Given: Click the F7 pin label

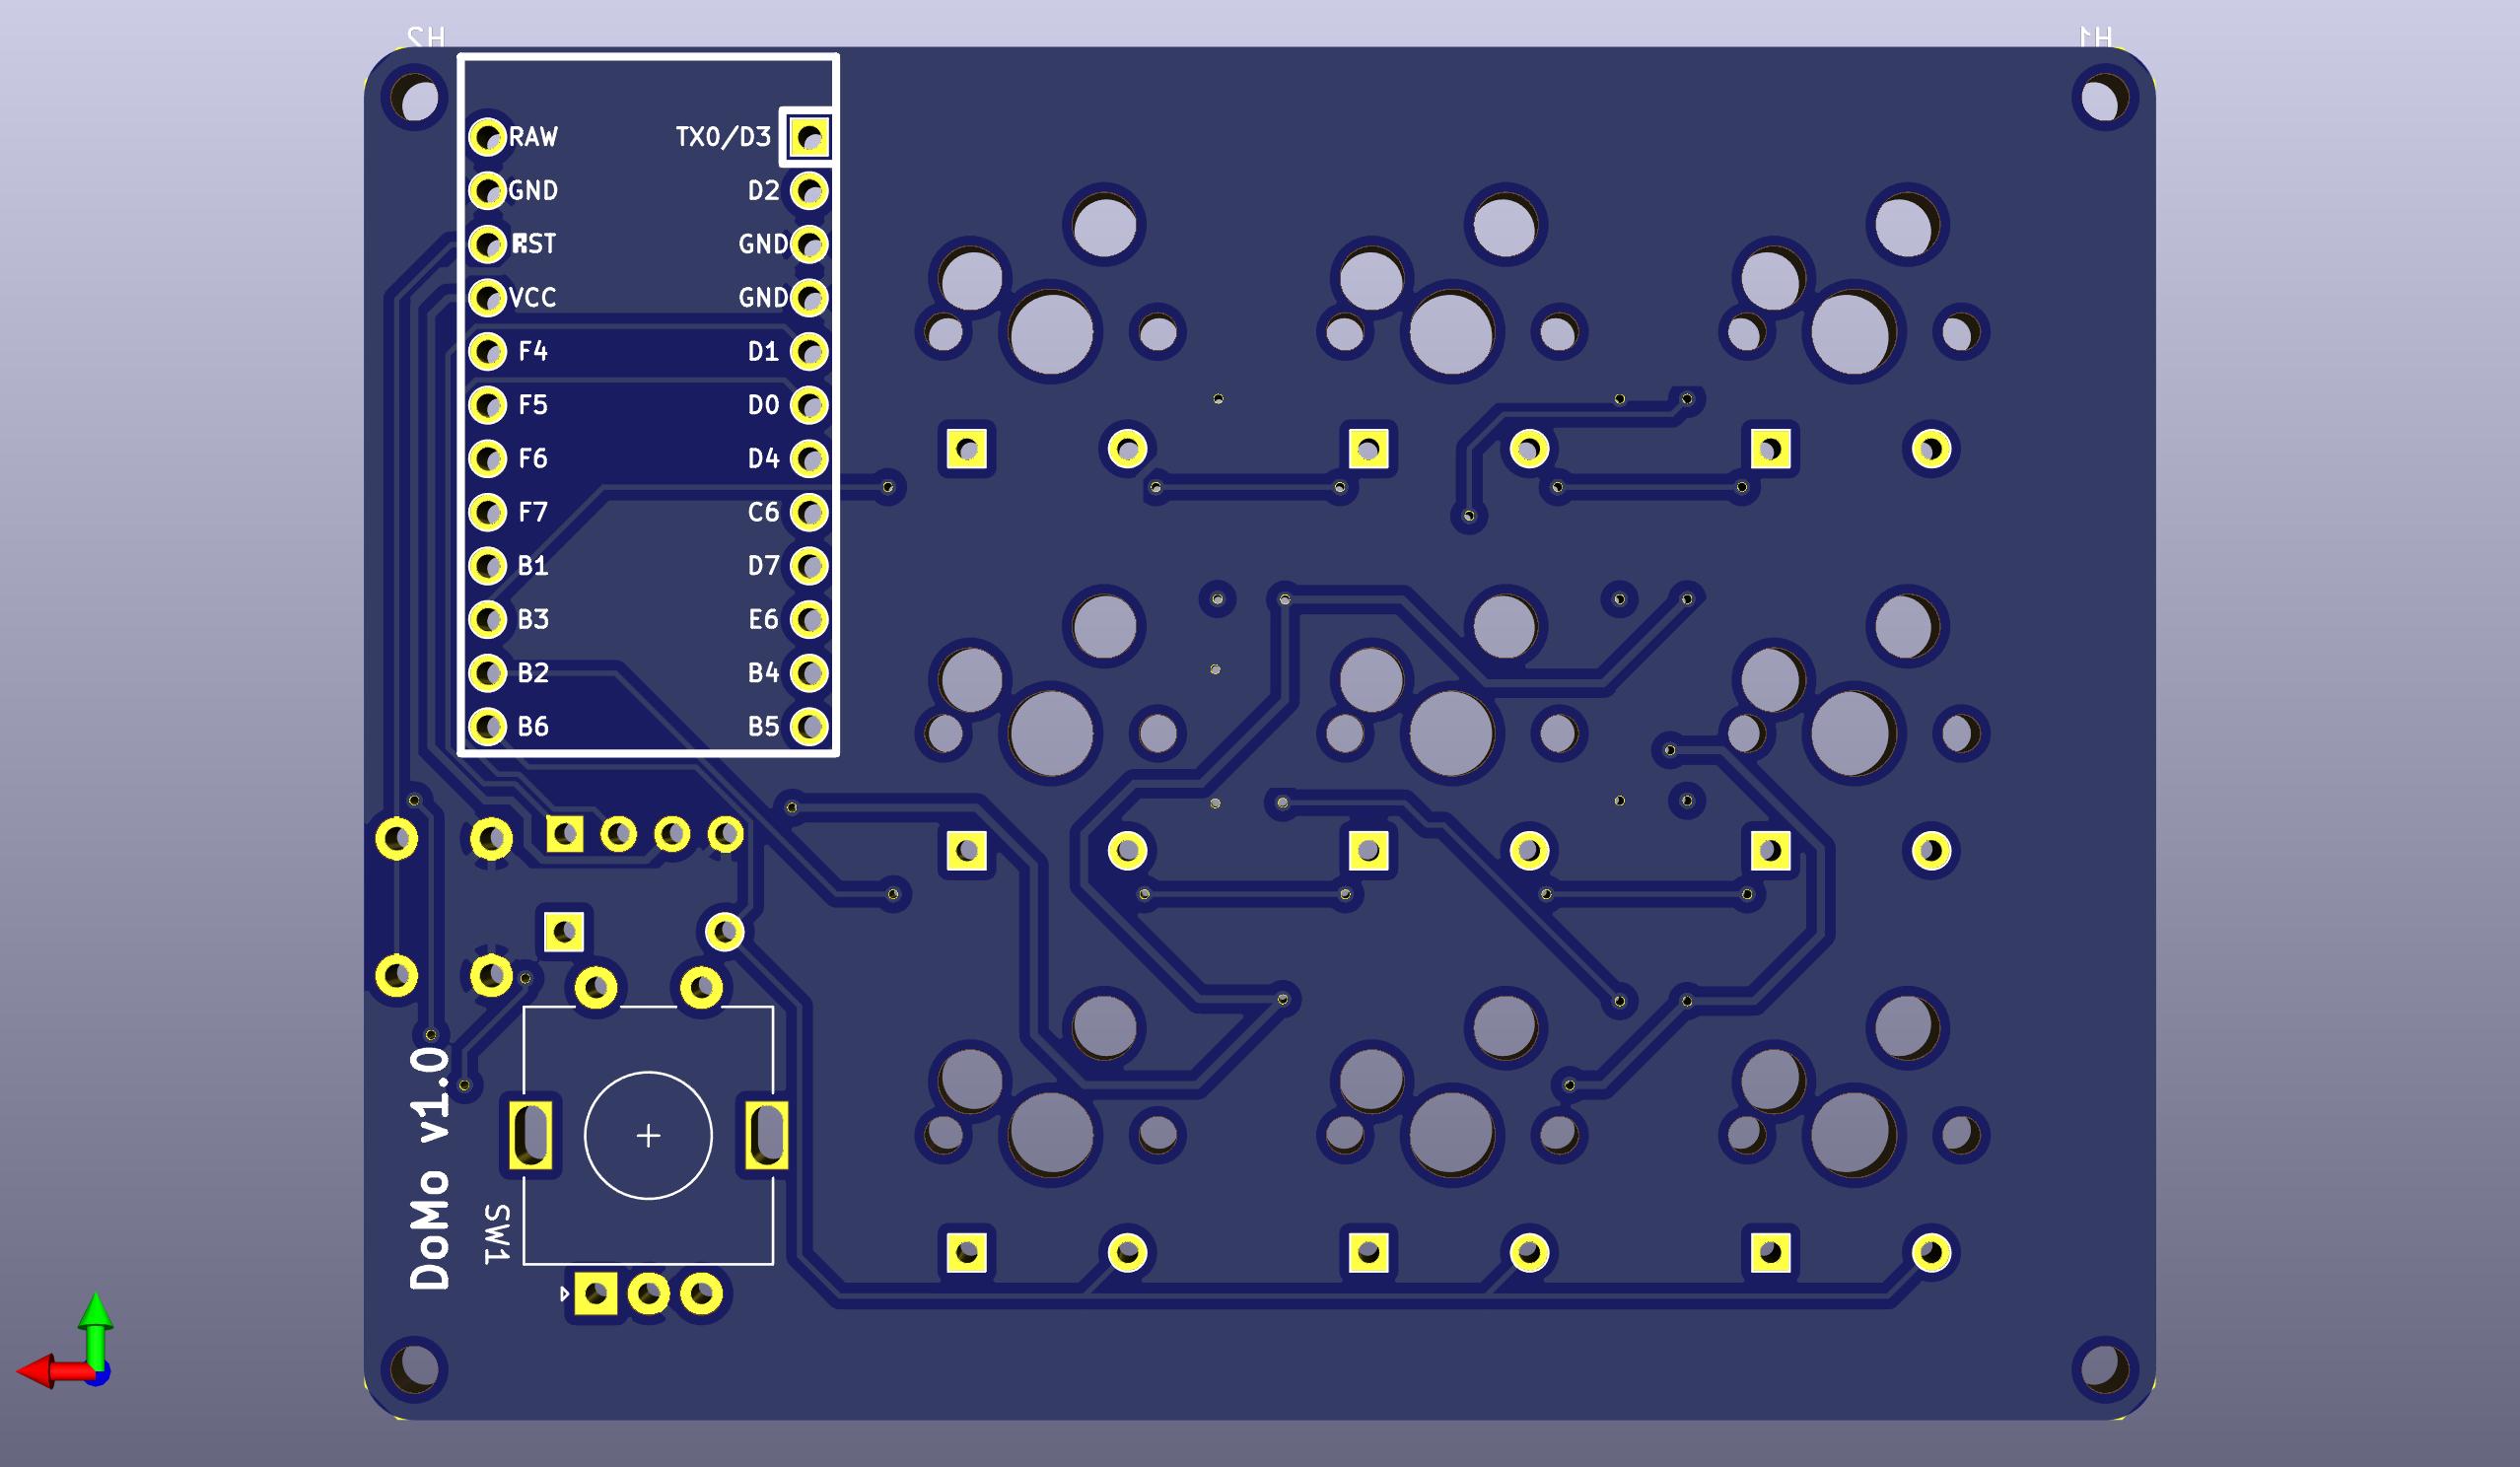Looking at the screenshot, I should tap(533, 513).
